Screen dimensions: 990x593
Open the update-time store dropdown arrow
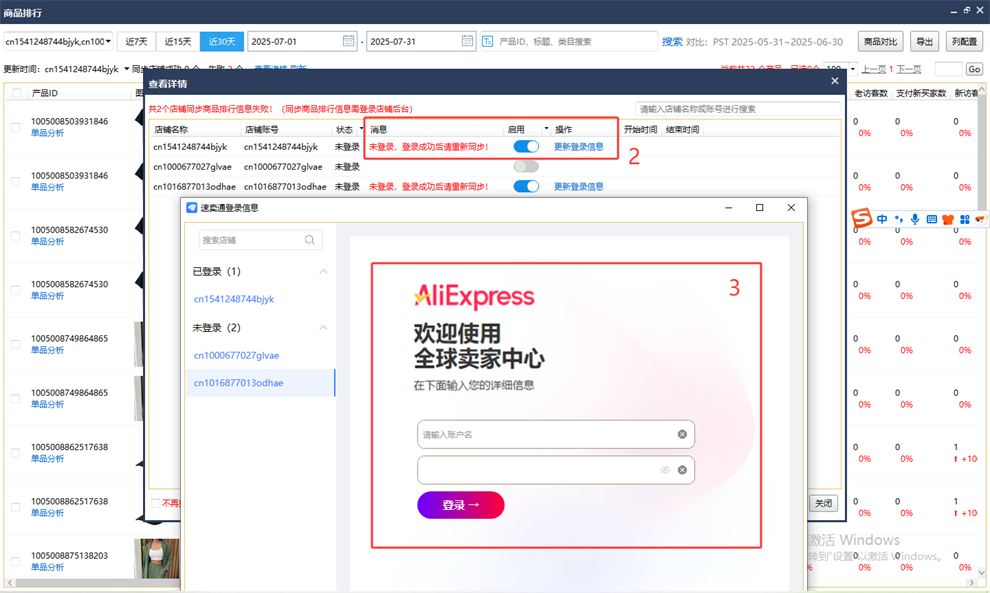(x=126, y=69)
